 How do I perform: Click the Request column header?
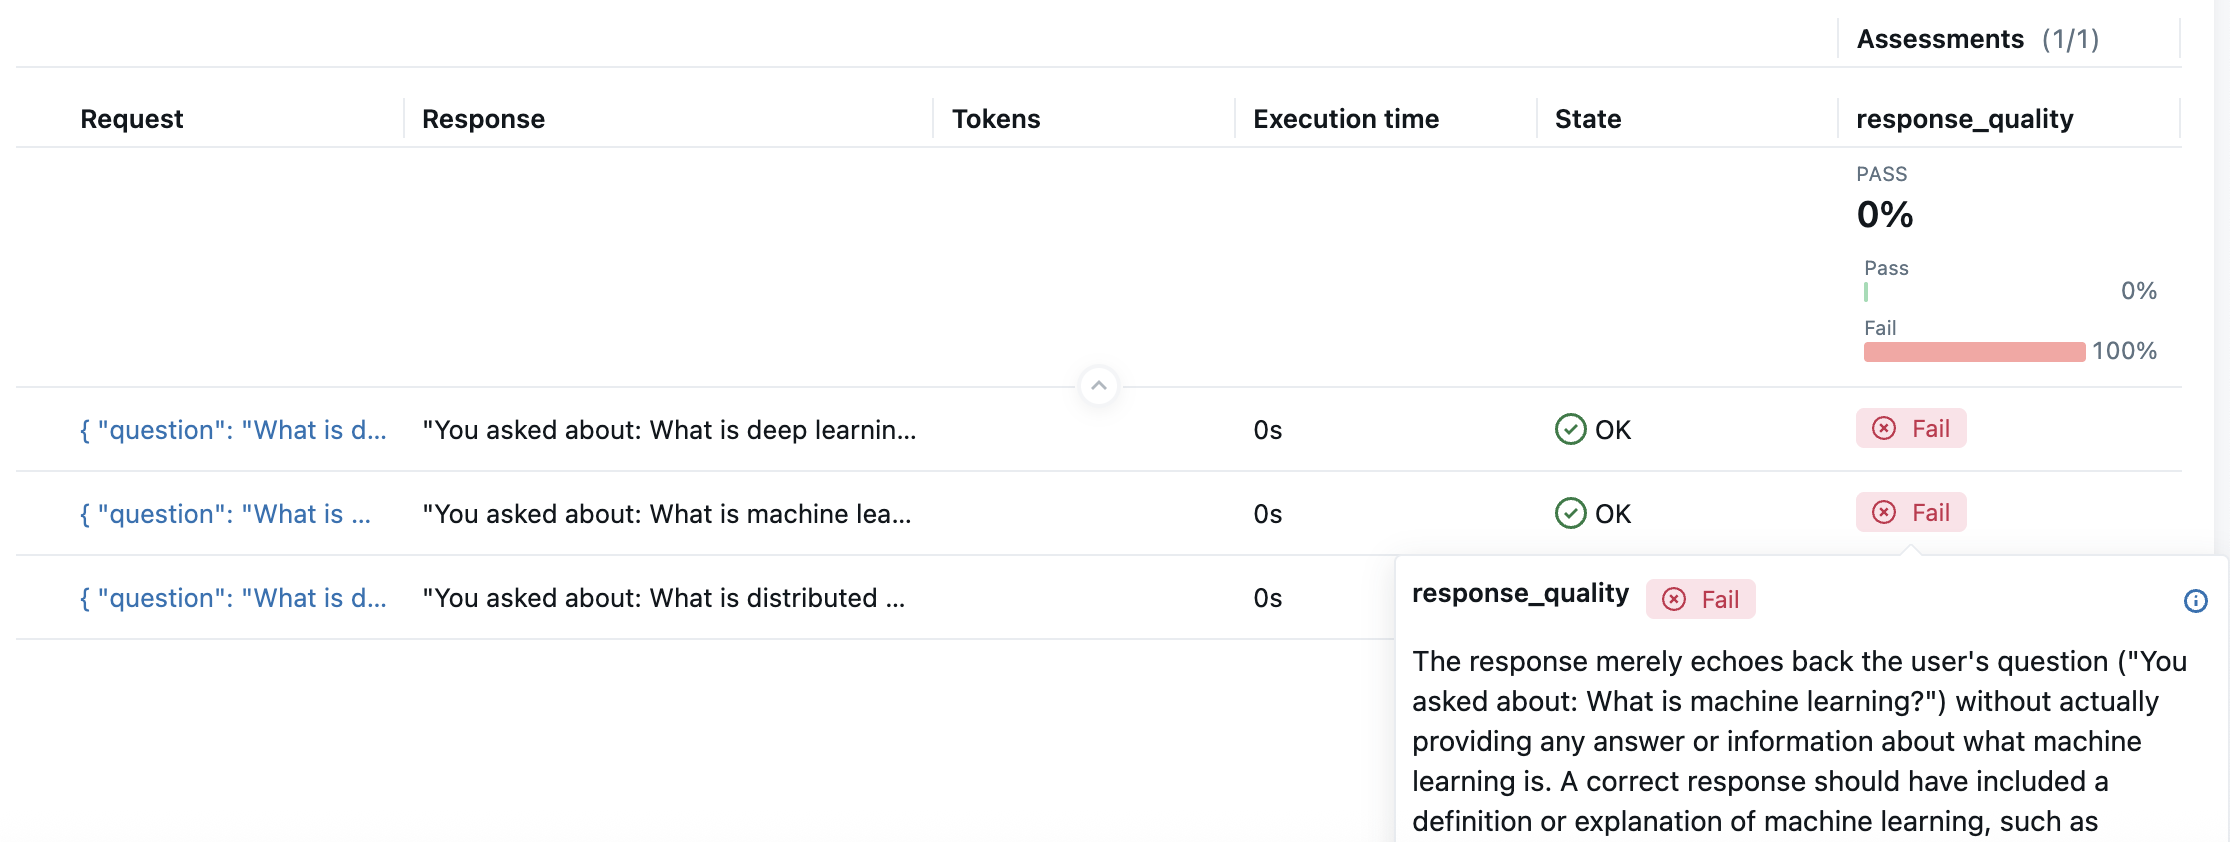[x=132, y=119]
